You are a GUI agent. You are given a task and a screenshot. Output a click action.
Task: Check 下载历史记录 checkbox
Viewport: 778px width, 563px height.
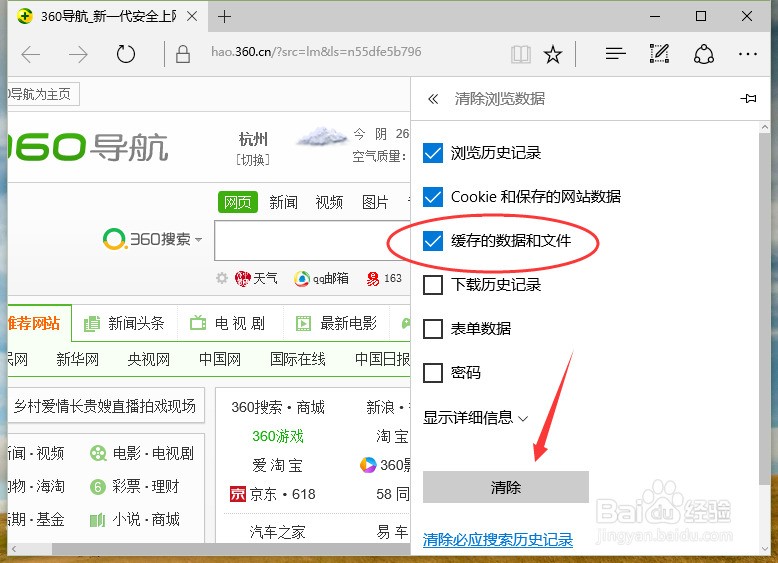pos(433,285)
